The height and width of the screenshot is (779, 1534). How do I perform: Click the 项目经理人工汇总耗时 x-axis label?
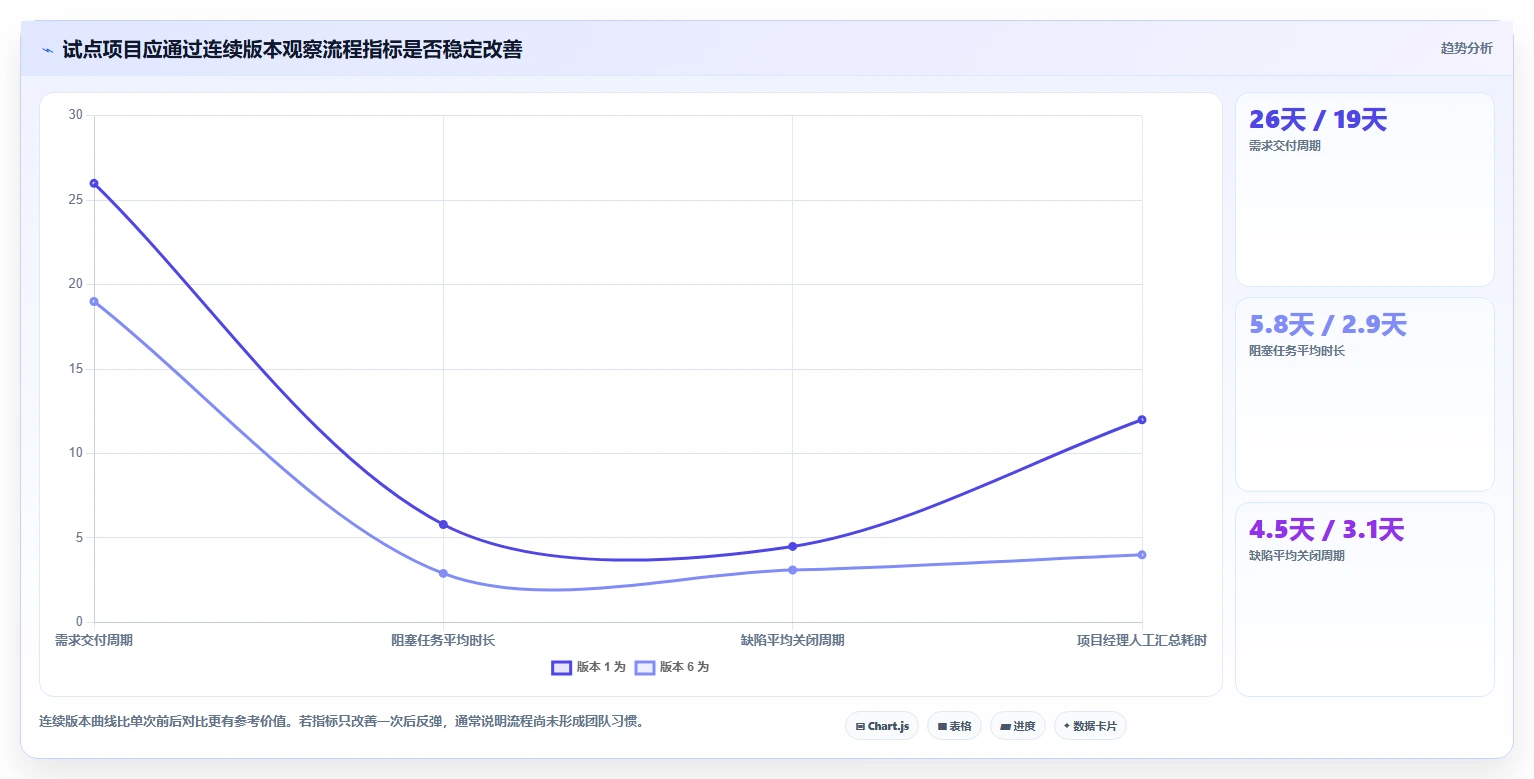coord(1141,640)
